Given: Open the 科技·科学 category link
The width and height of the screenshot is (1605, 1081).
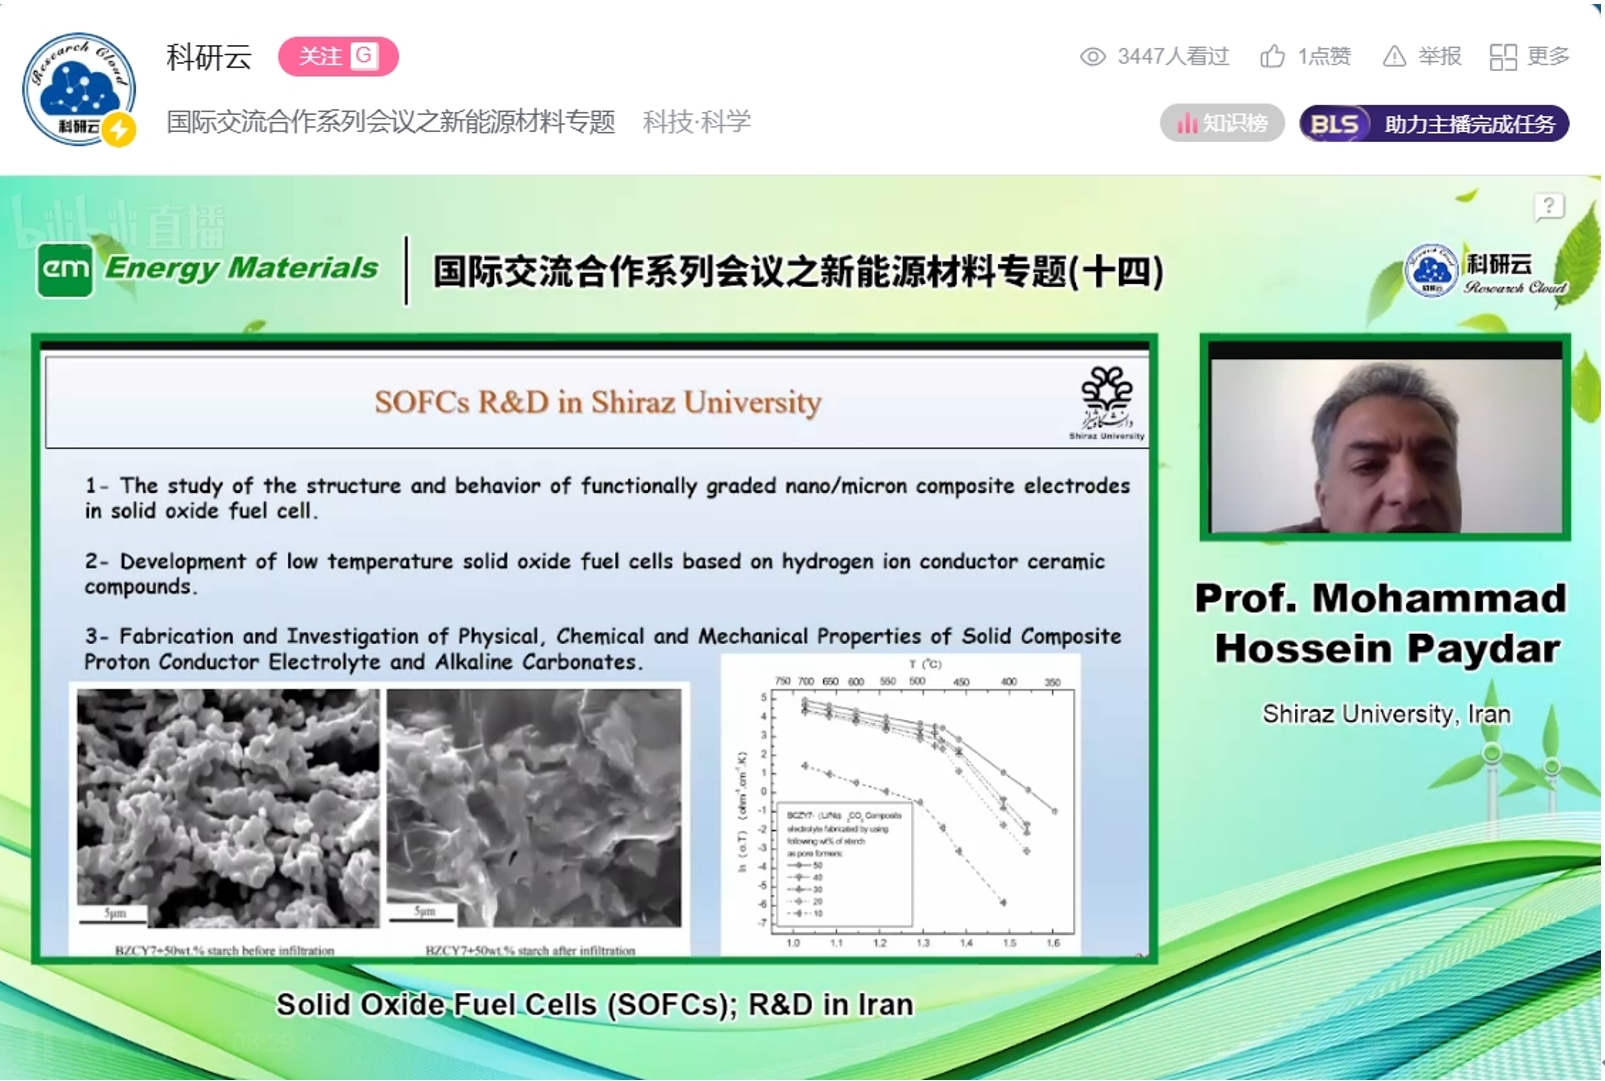Looking at the screenshot, I should pyautogui.click(x=696, y=122).
